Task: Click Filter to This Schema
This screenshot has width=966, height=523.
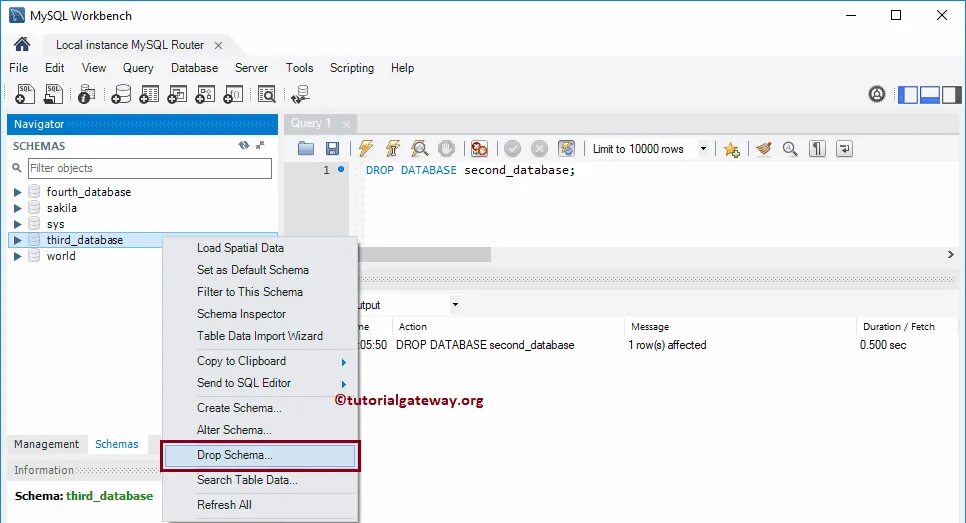Action: coord(261,292)
